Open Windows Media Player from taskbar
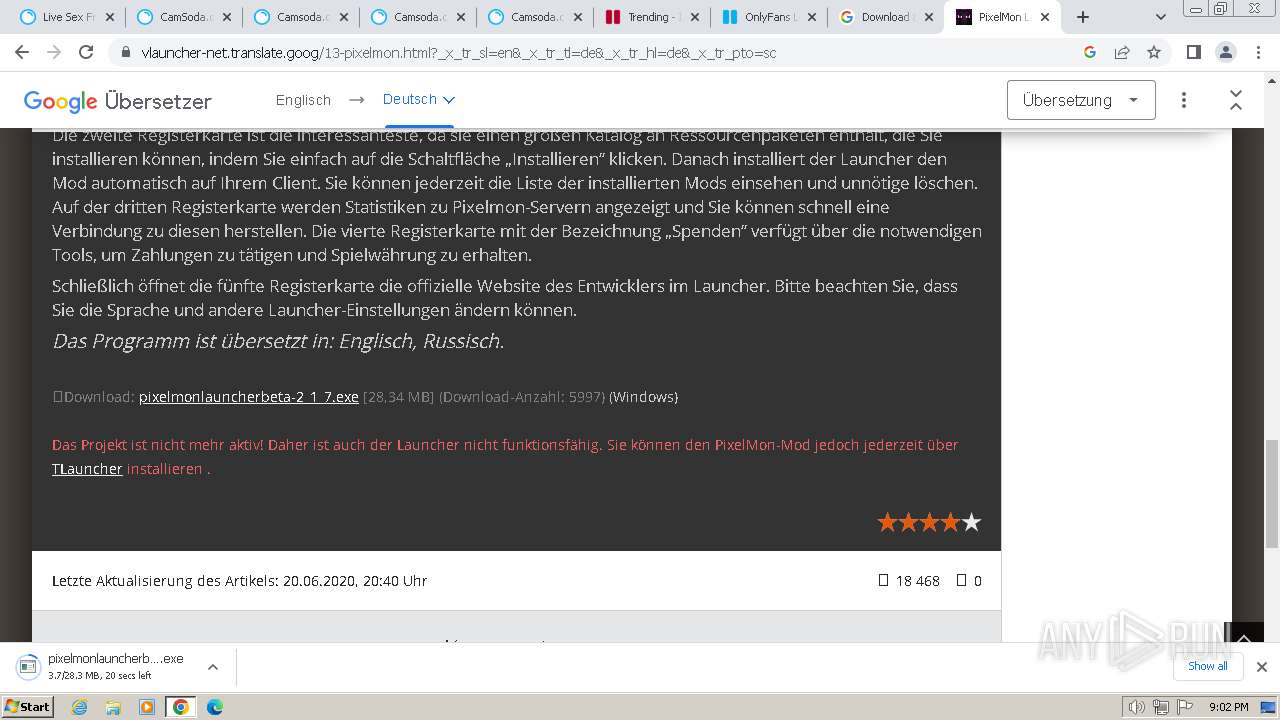 pos(147,707)
